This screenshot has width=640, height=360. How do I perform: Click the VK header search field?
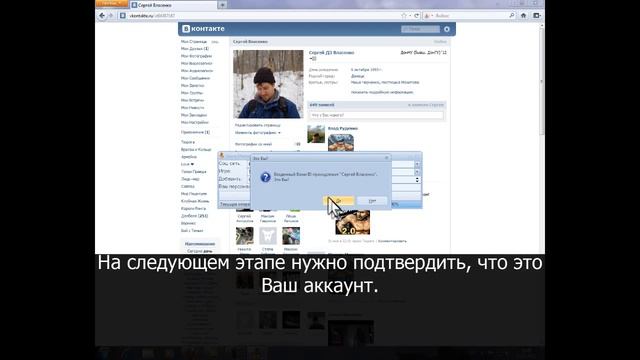pos(420,29)
